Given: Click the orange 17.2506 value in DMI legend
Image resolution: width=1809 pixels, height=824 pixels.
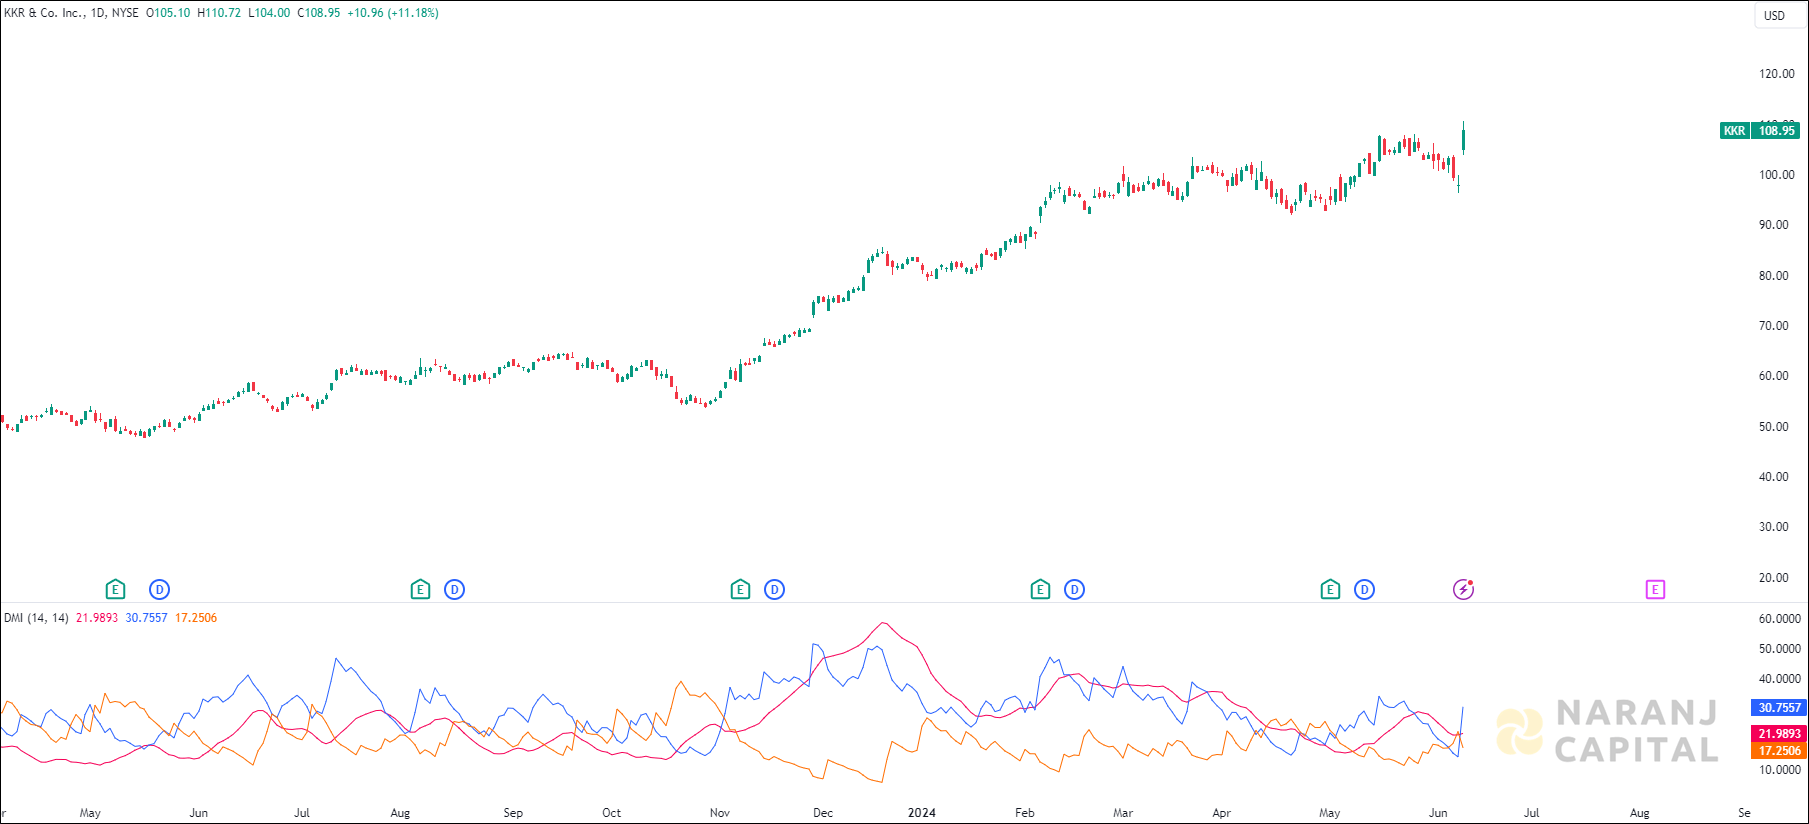Looking at the screenshot, I should (196, 618).
